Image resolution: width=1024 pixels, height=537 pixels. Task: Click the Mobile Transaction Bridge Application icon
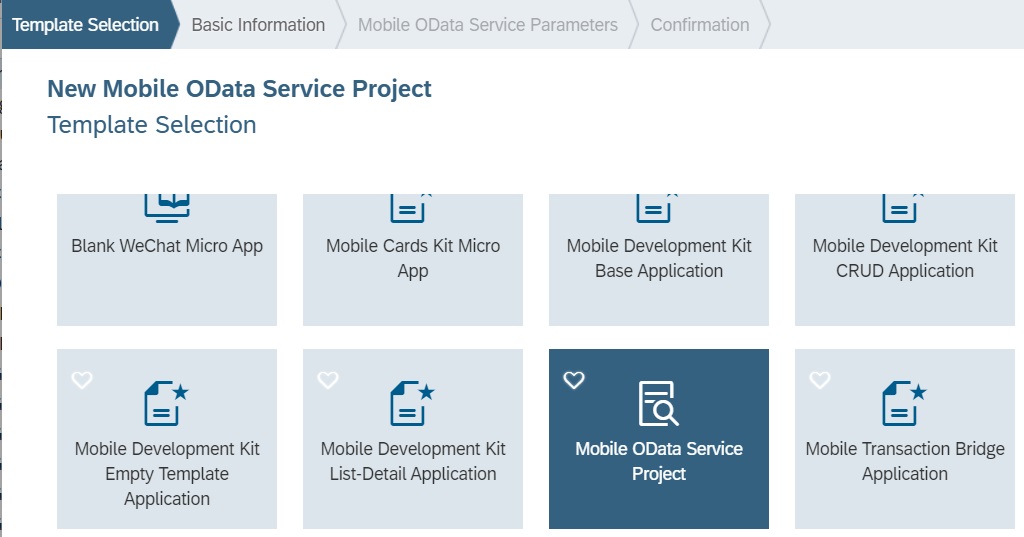[904, 403]
